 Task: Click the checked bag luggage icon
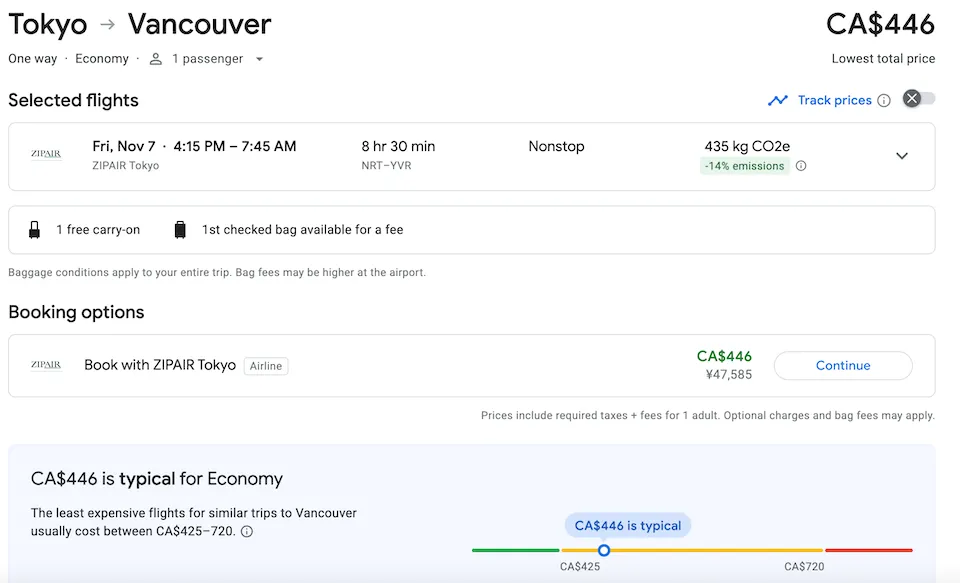180,230
